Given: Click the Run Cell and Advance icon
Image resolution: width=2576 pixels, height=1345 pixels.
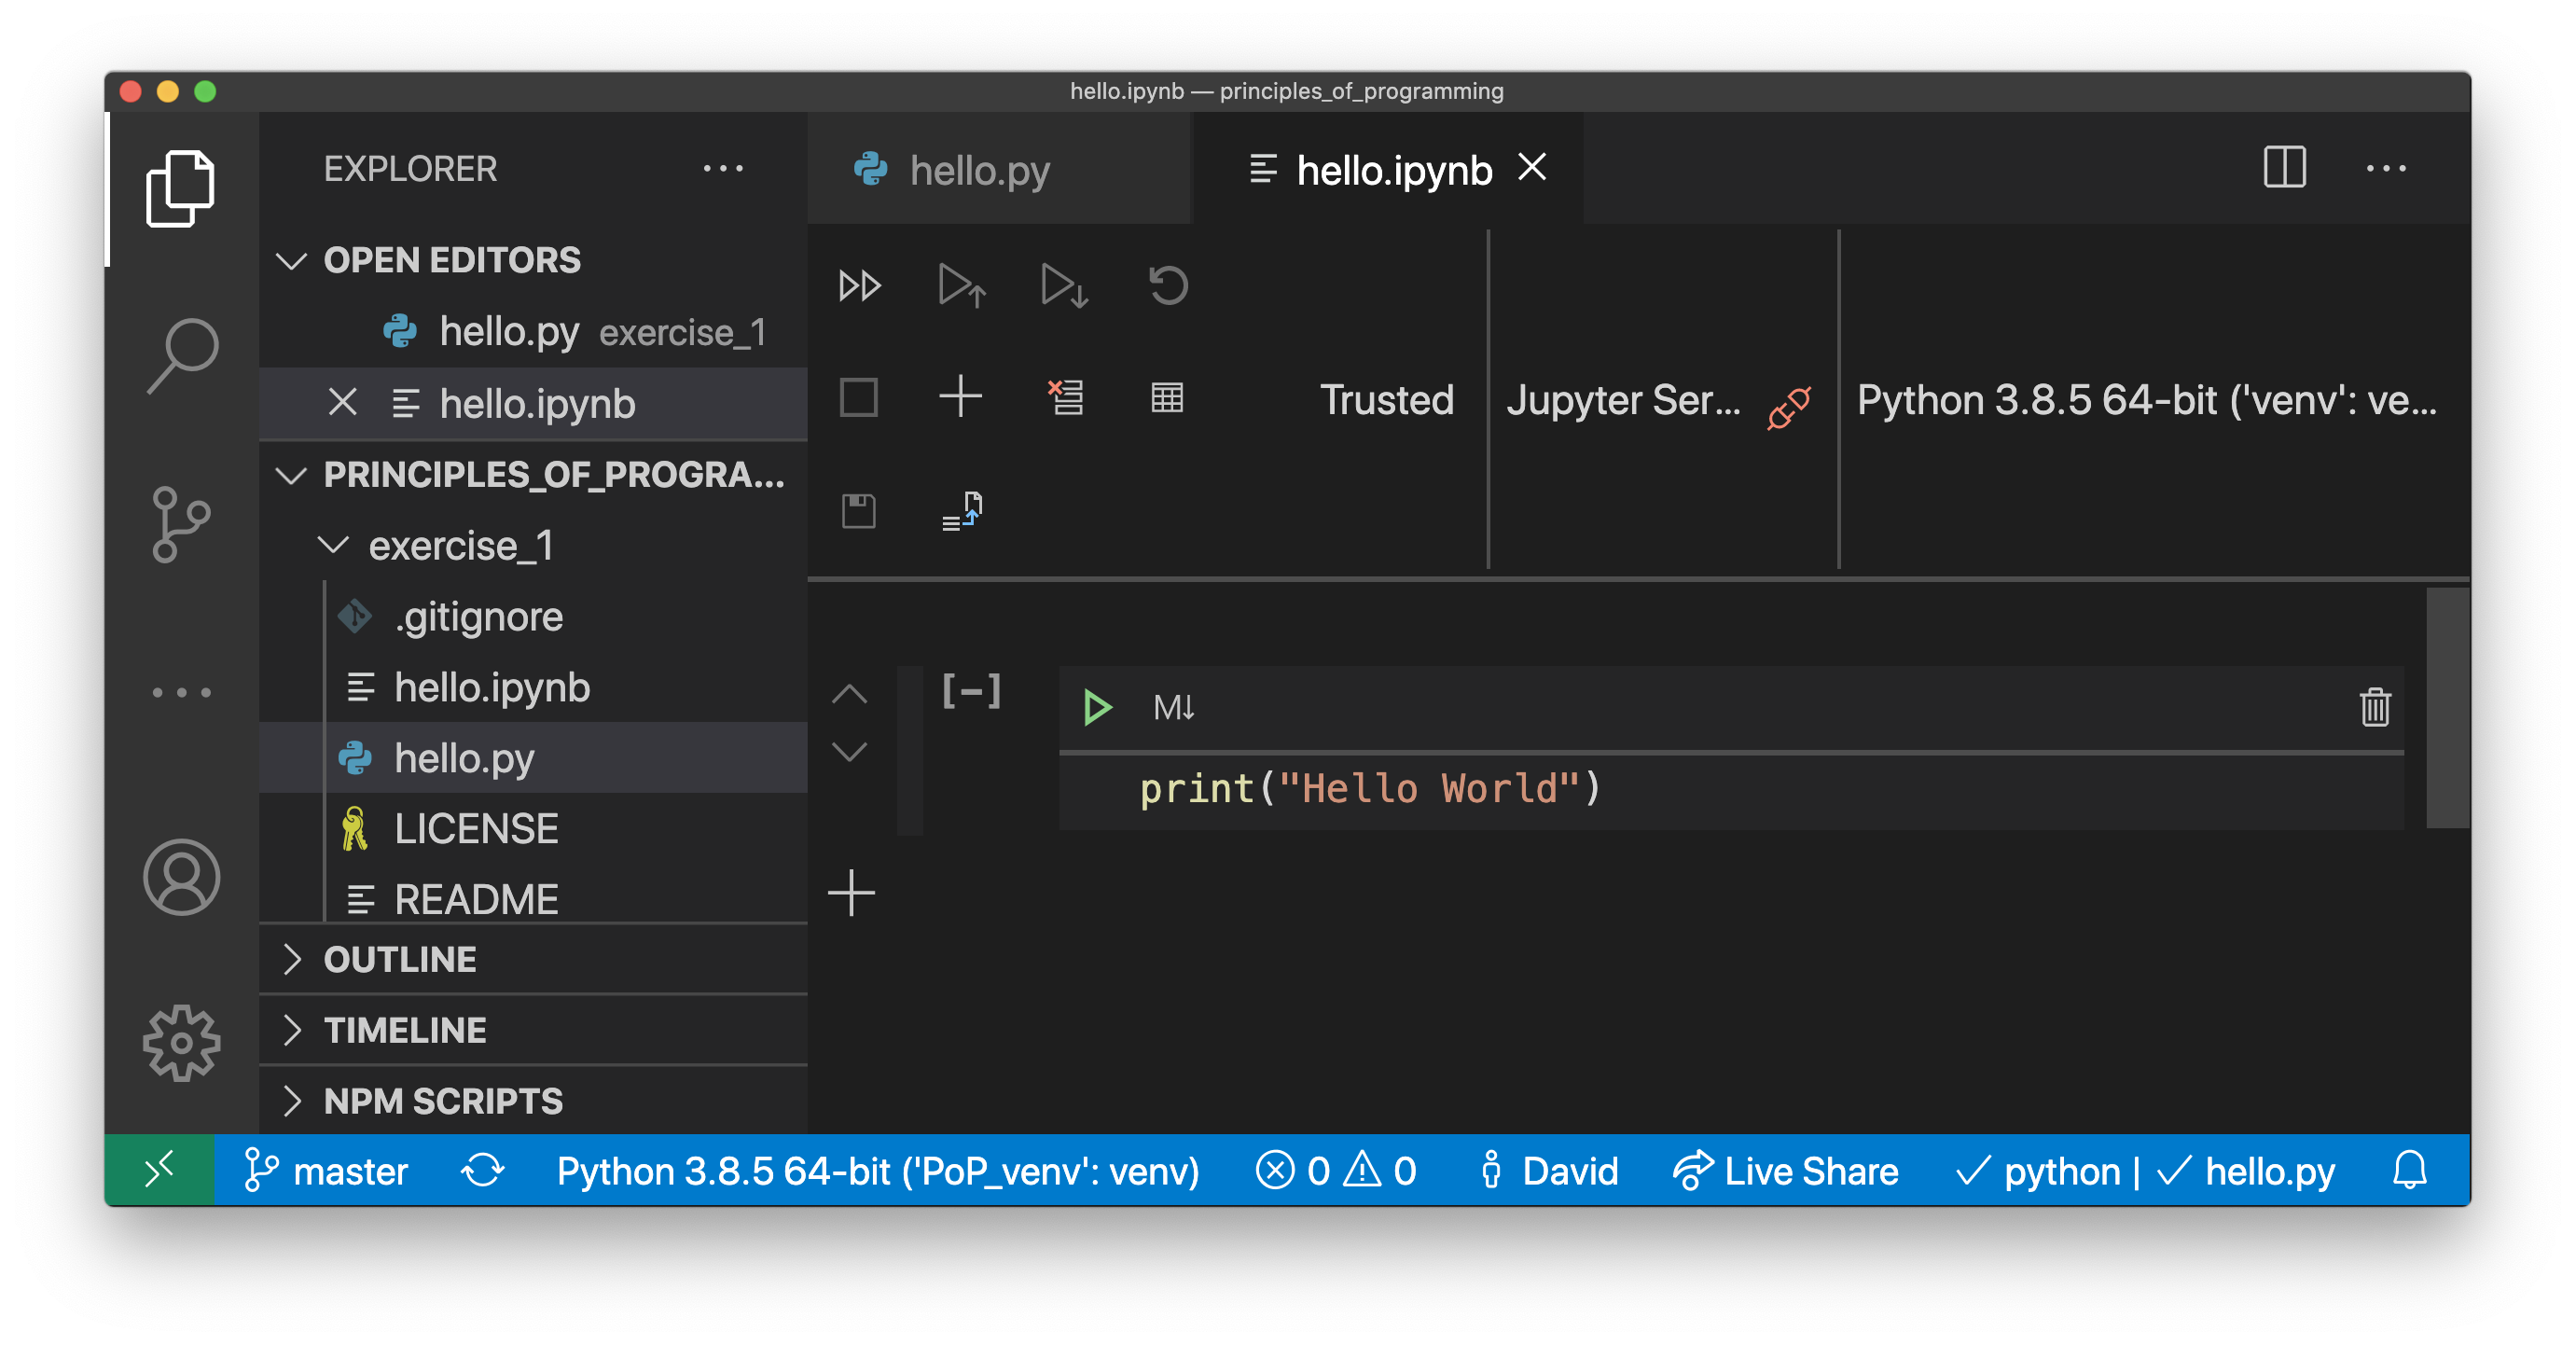Looking at the screenshot, I should [1065, 283].
